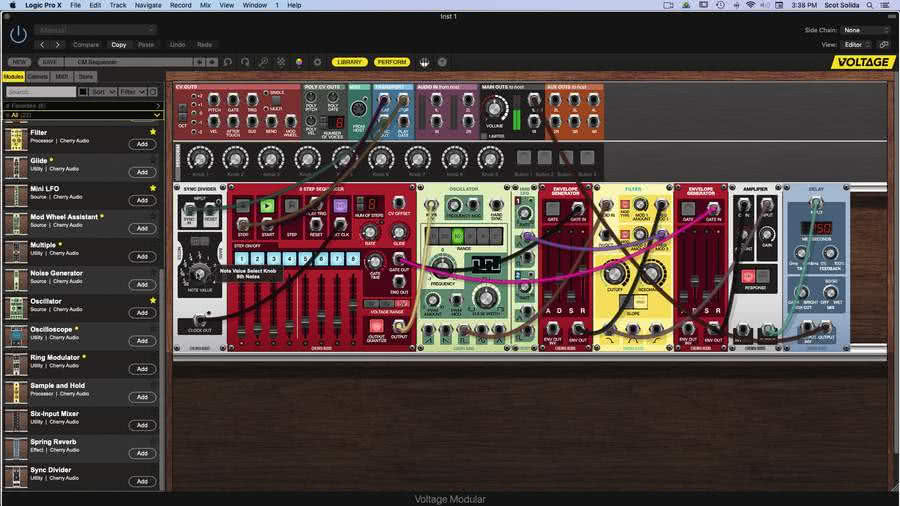Screen dimensions: 900x506
Task: Collapse the All modules category
Action: 83,115
